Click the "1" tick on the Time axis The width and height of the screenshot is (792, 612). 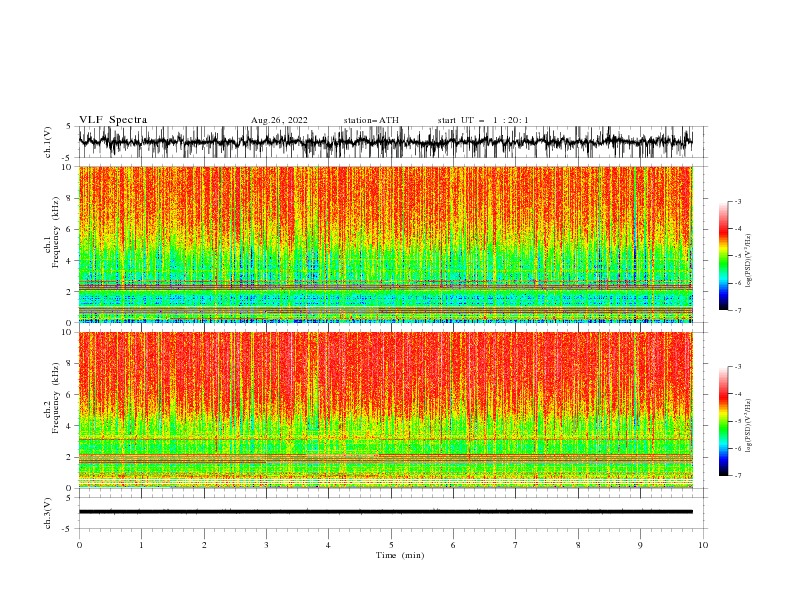[141, 545]
